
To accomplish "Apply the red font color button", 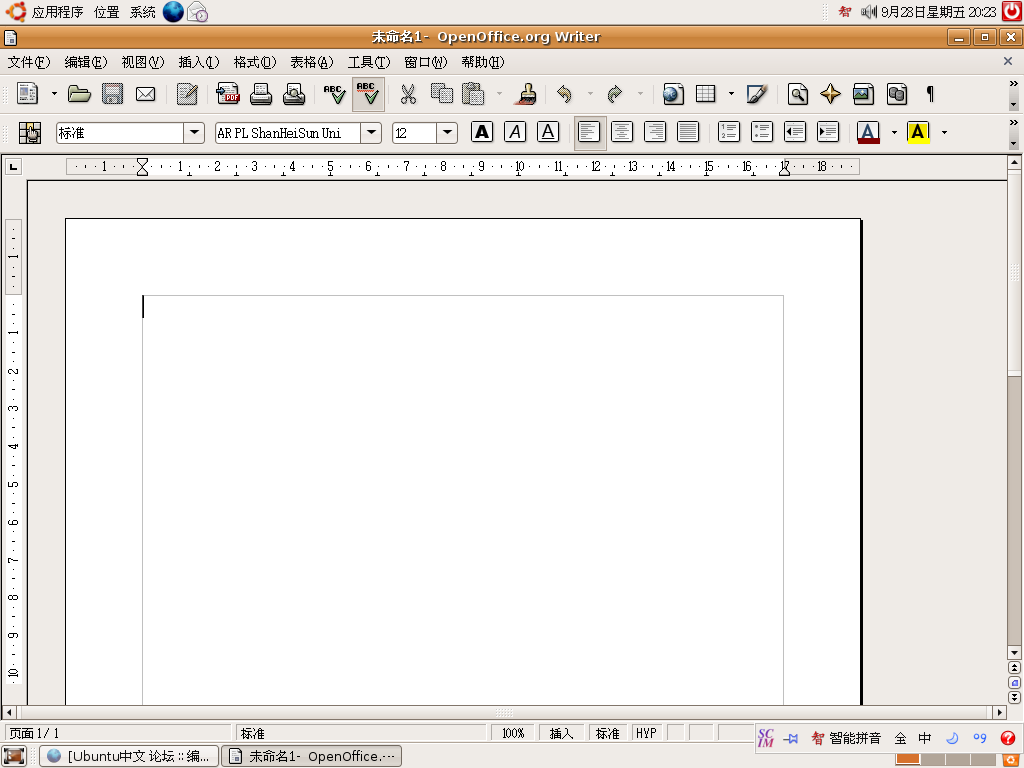I will click(868, 133).
